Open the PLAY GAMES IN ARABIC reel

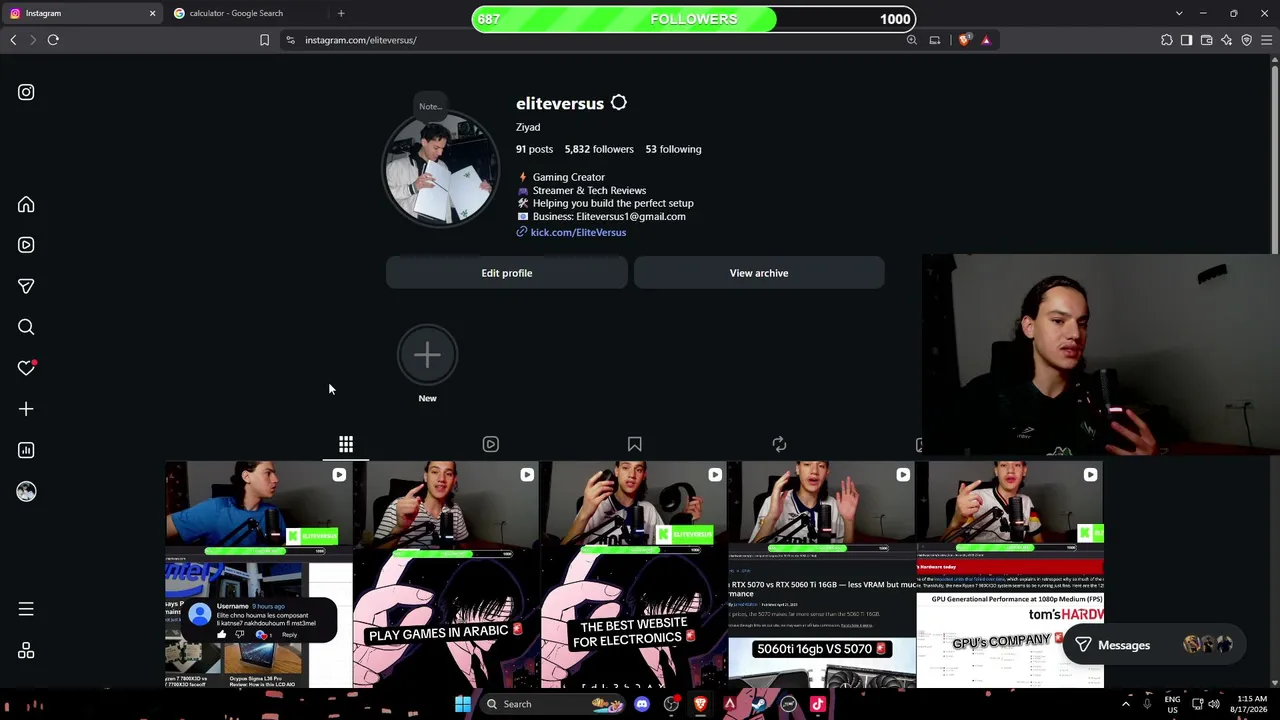point(446,575)
